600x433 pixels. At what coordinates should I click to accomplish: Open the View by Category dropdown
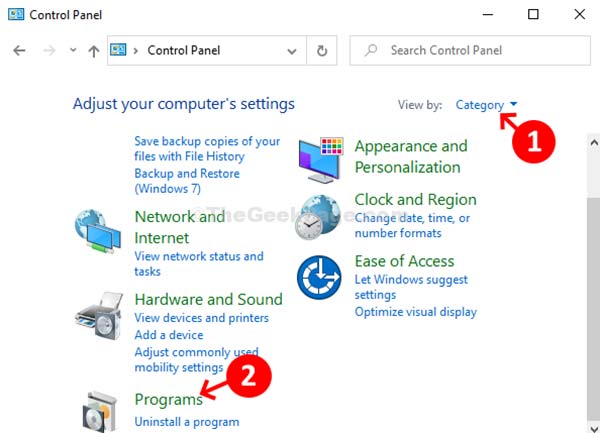[486, 105]
